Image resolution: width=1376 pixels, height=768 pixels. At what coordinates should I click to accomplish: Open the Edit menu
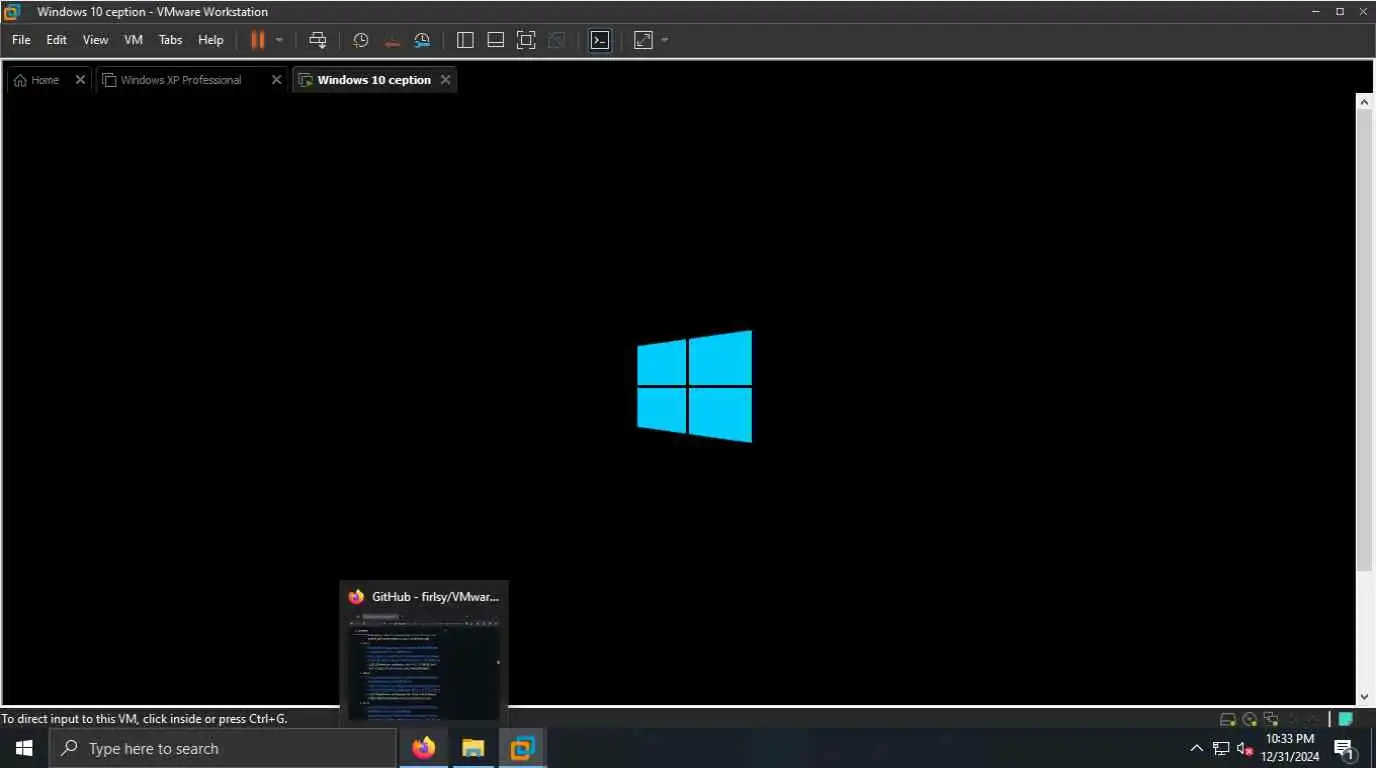(x=56, y=40)
